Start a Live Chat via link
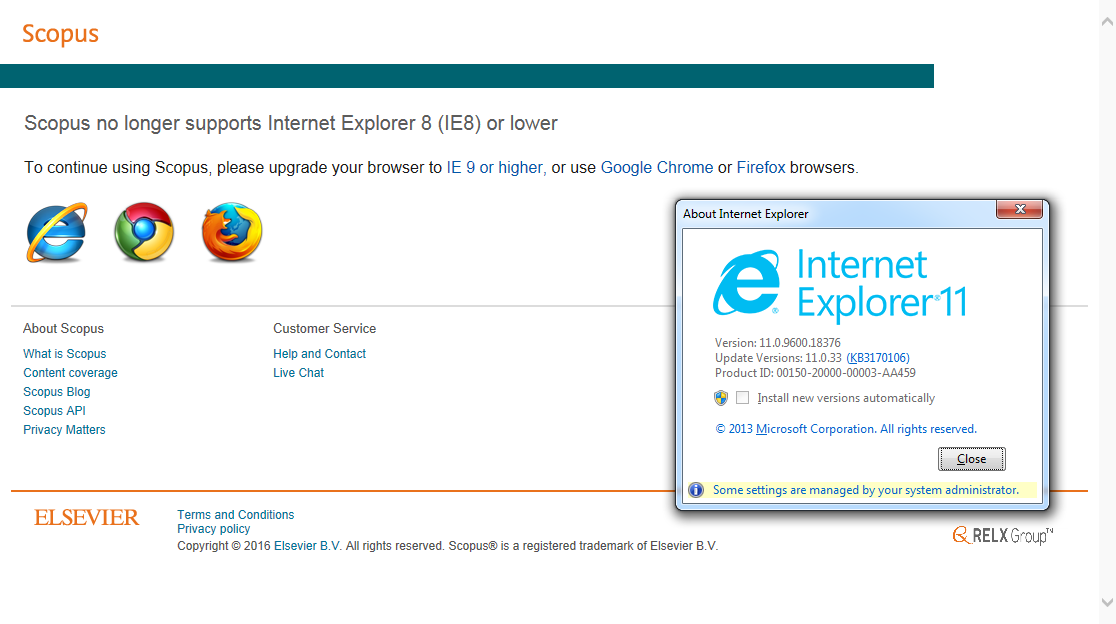 point(298,373)
